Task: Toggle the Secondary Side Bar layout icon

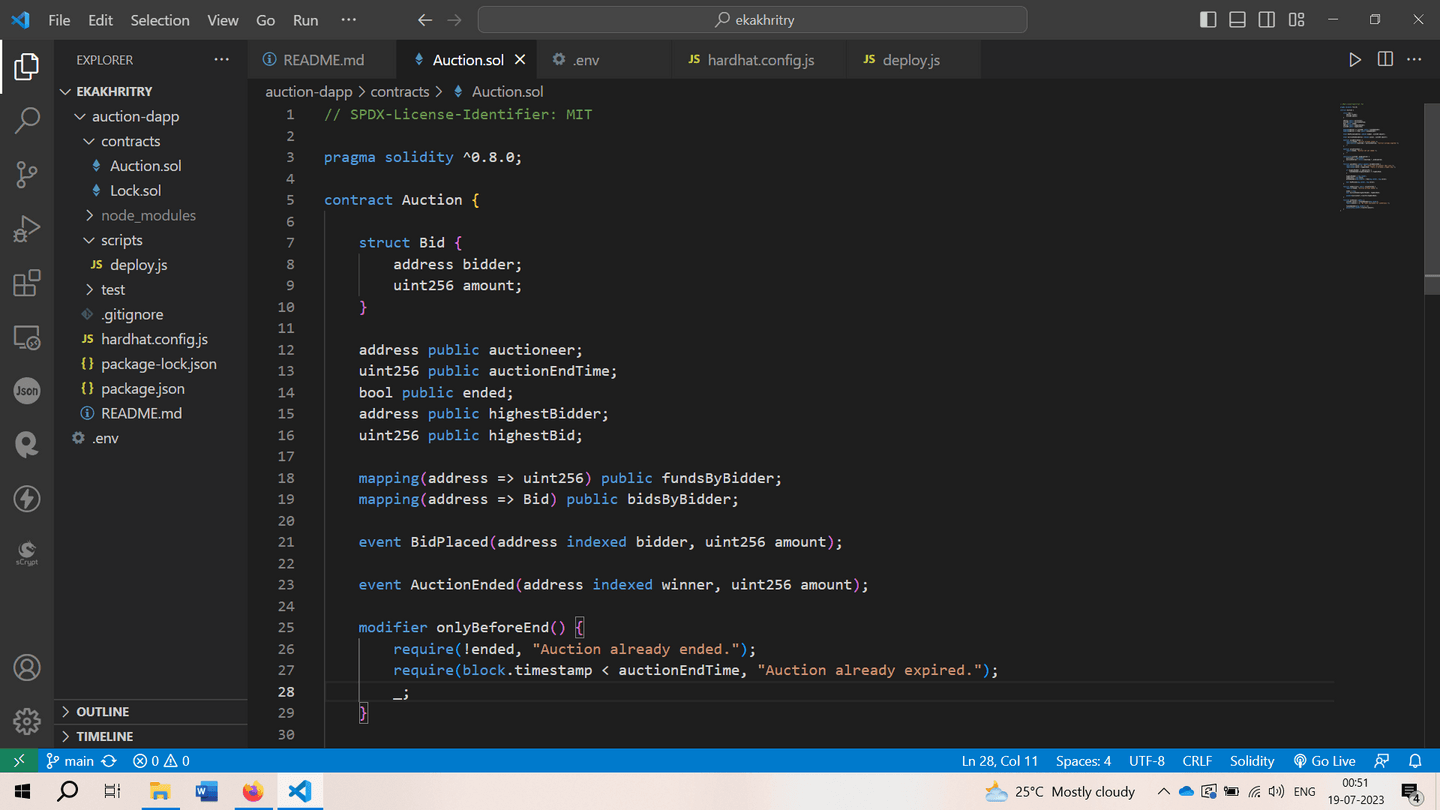Action: (x=1267, y=20)
